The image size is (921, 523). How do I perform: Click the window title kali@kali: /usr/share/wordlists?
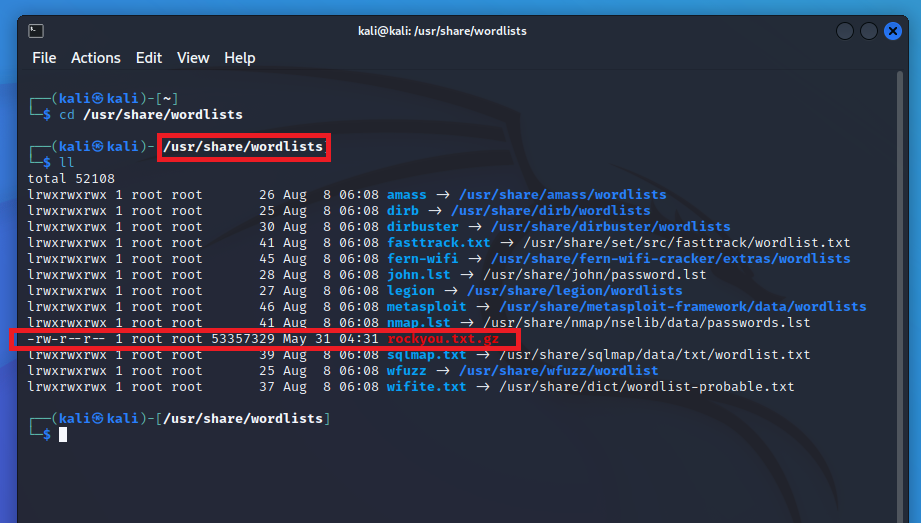[442, 31]
